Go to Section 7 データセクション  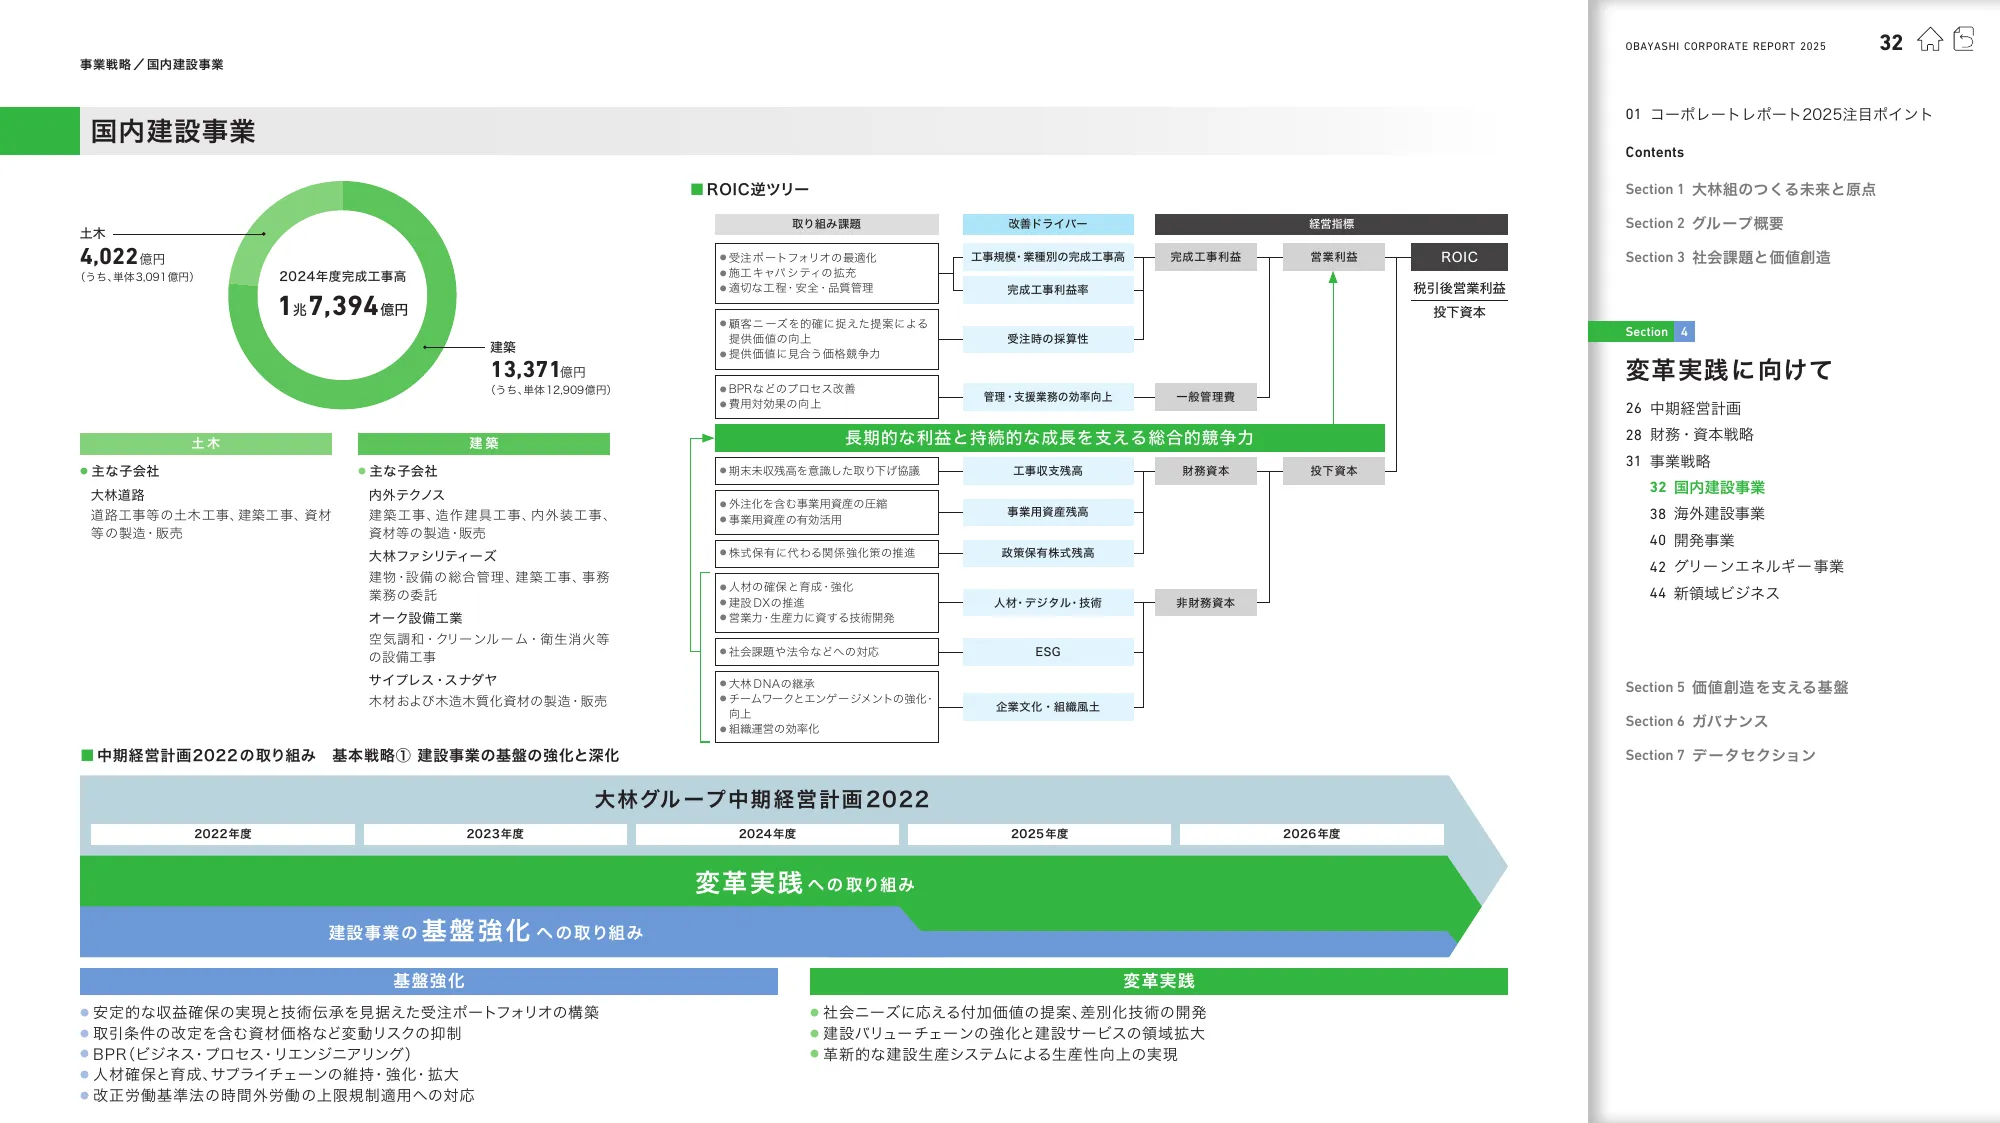click(1720, 755)
